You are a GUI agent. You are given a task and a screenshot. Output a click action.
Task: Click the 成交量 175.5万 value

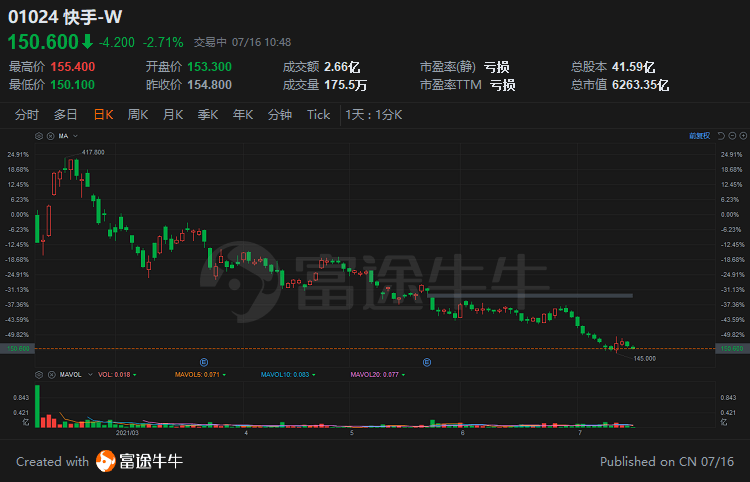[x=345, y=85]
